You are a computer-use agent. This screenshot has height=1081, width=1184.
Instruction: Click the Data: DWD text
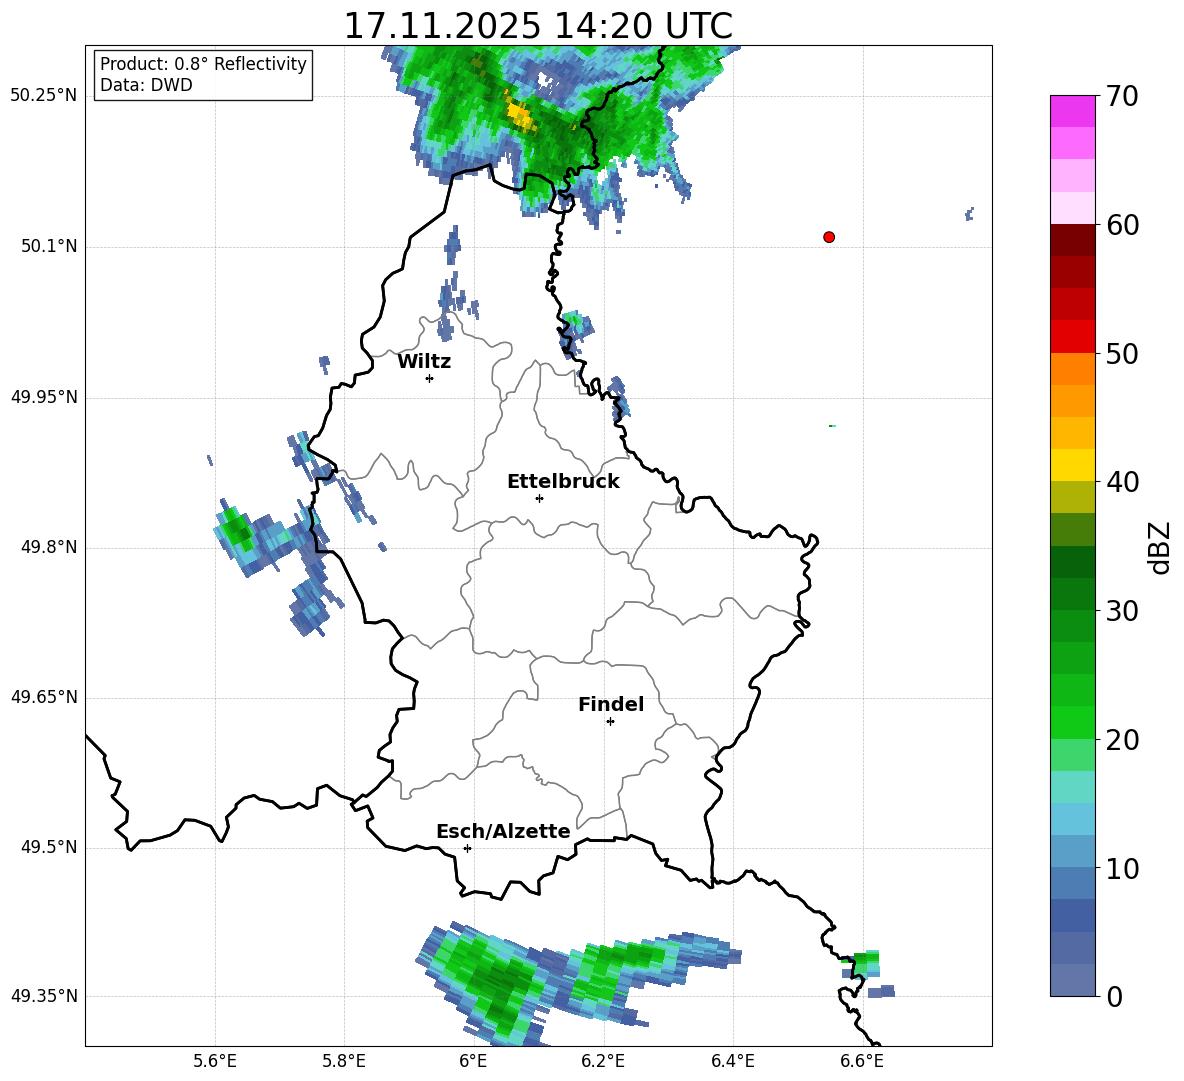click(146, 85)
